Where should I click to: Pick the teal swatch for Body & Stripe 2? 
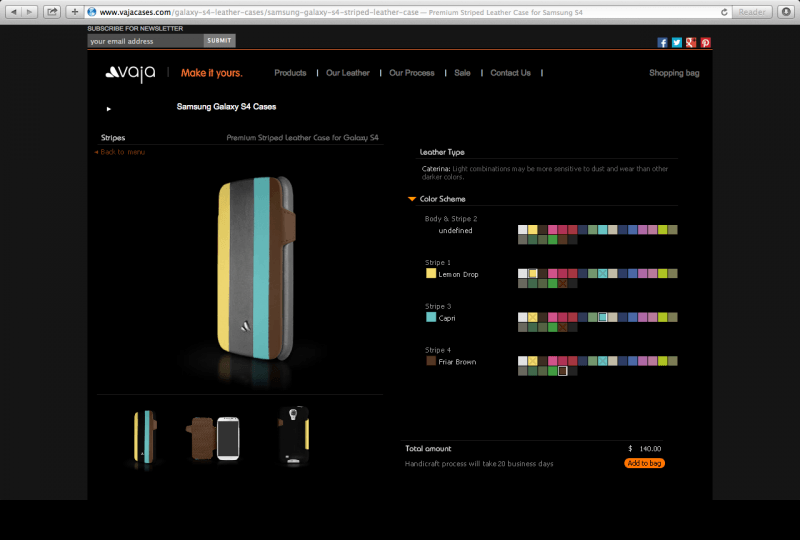click(x=603, y=230)
